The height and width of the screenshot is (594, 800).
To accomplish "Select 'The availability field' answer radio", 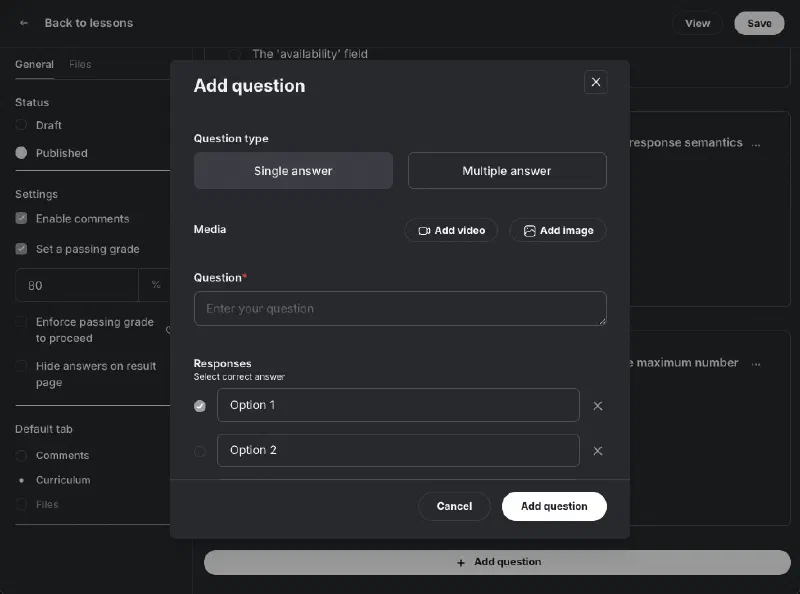I will click(234, 54).
